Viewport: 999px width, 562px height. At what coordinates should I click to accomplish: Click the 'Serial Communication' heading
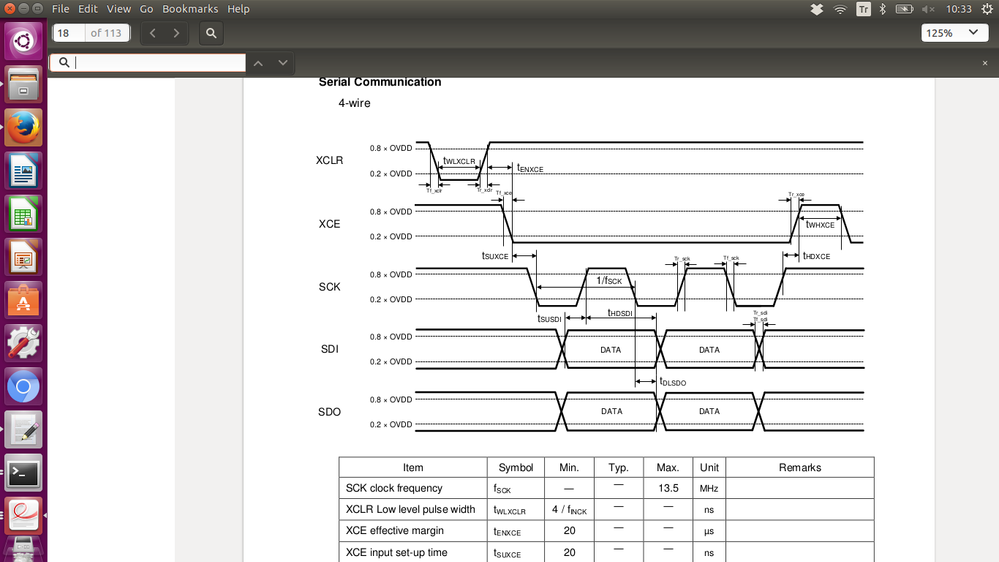[380, 82]
